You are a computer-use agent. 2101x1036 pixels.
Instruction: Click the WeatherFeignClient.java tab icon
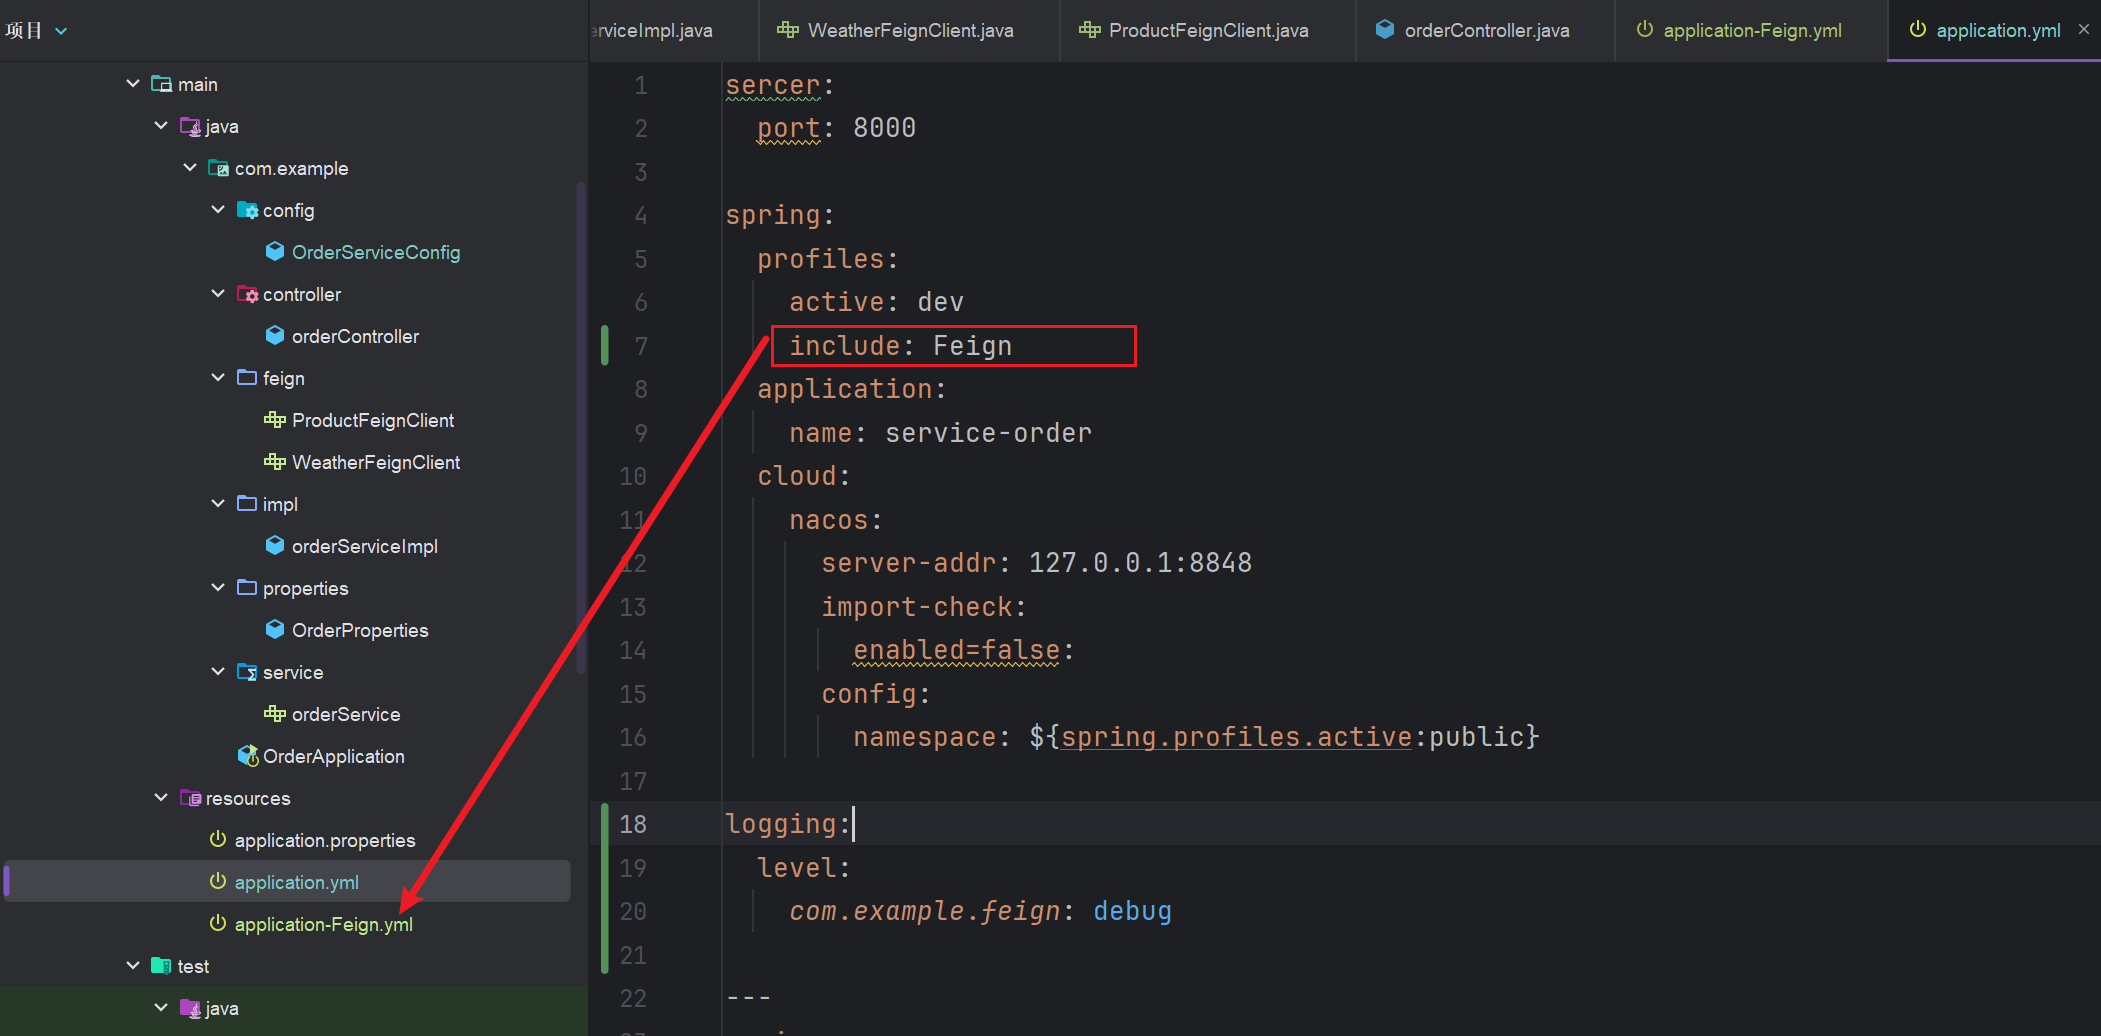[x=788, y=30]
